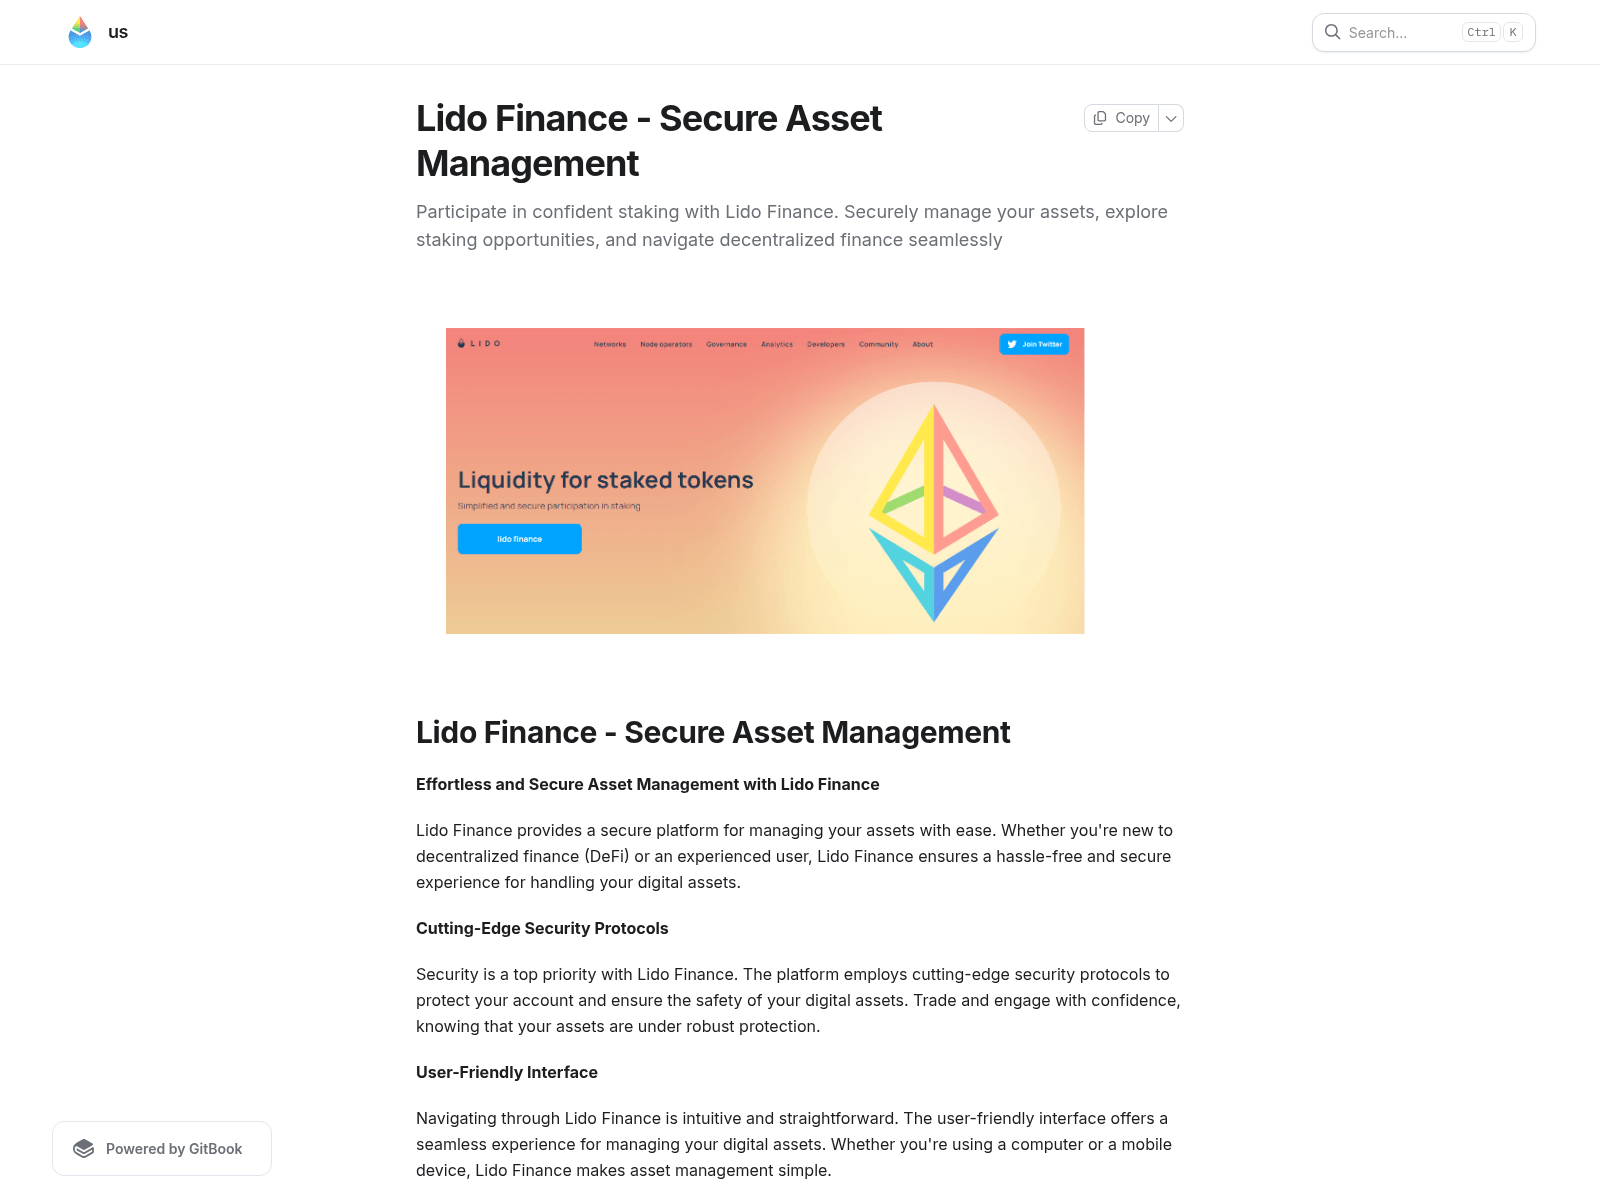Click inside the Search input field

point(1400,32)
